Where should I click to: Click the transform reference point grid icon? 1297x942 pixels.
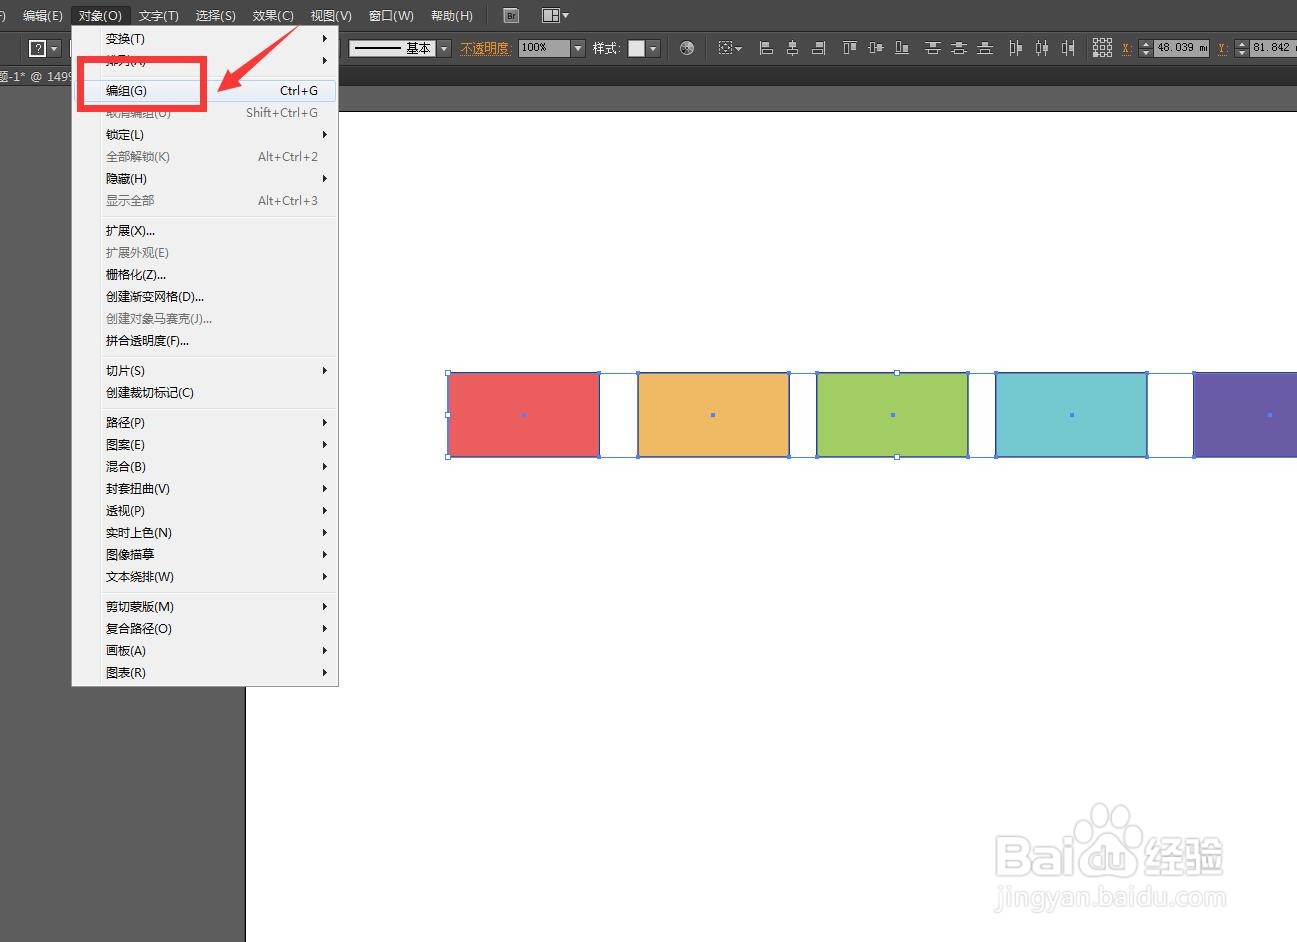(x=1102, y=48)
